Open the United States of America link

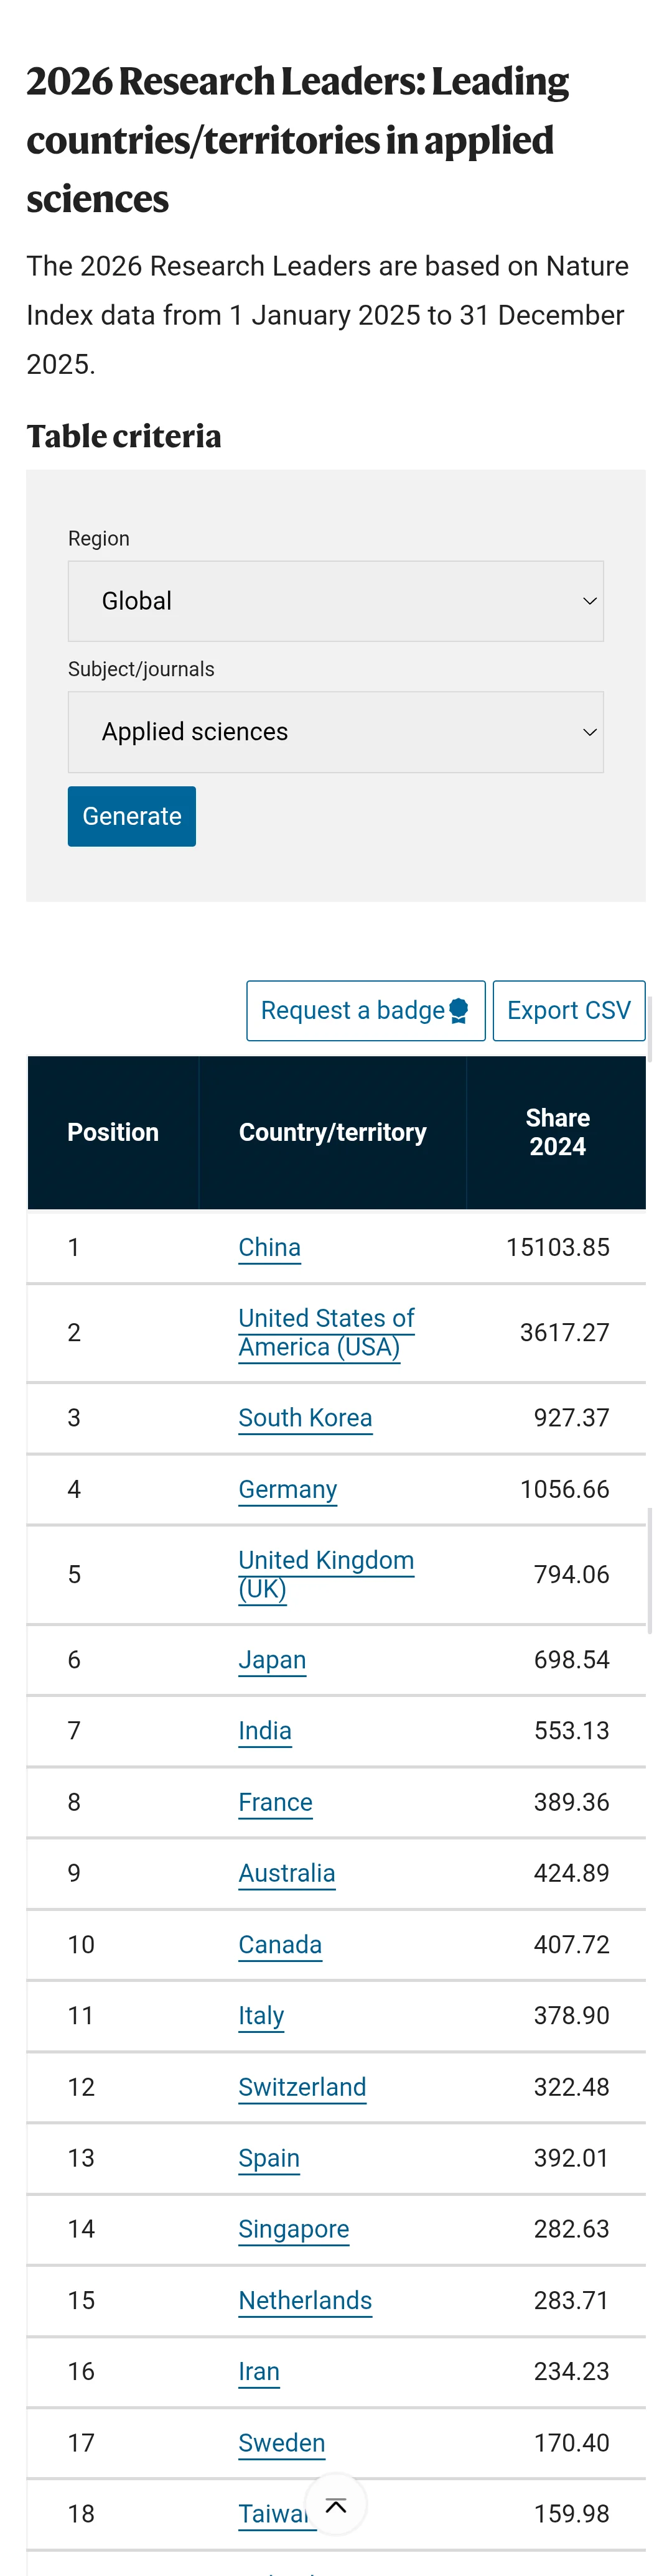pyautogui.click(x=326, y=1332)
